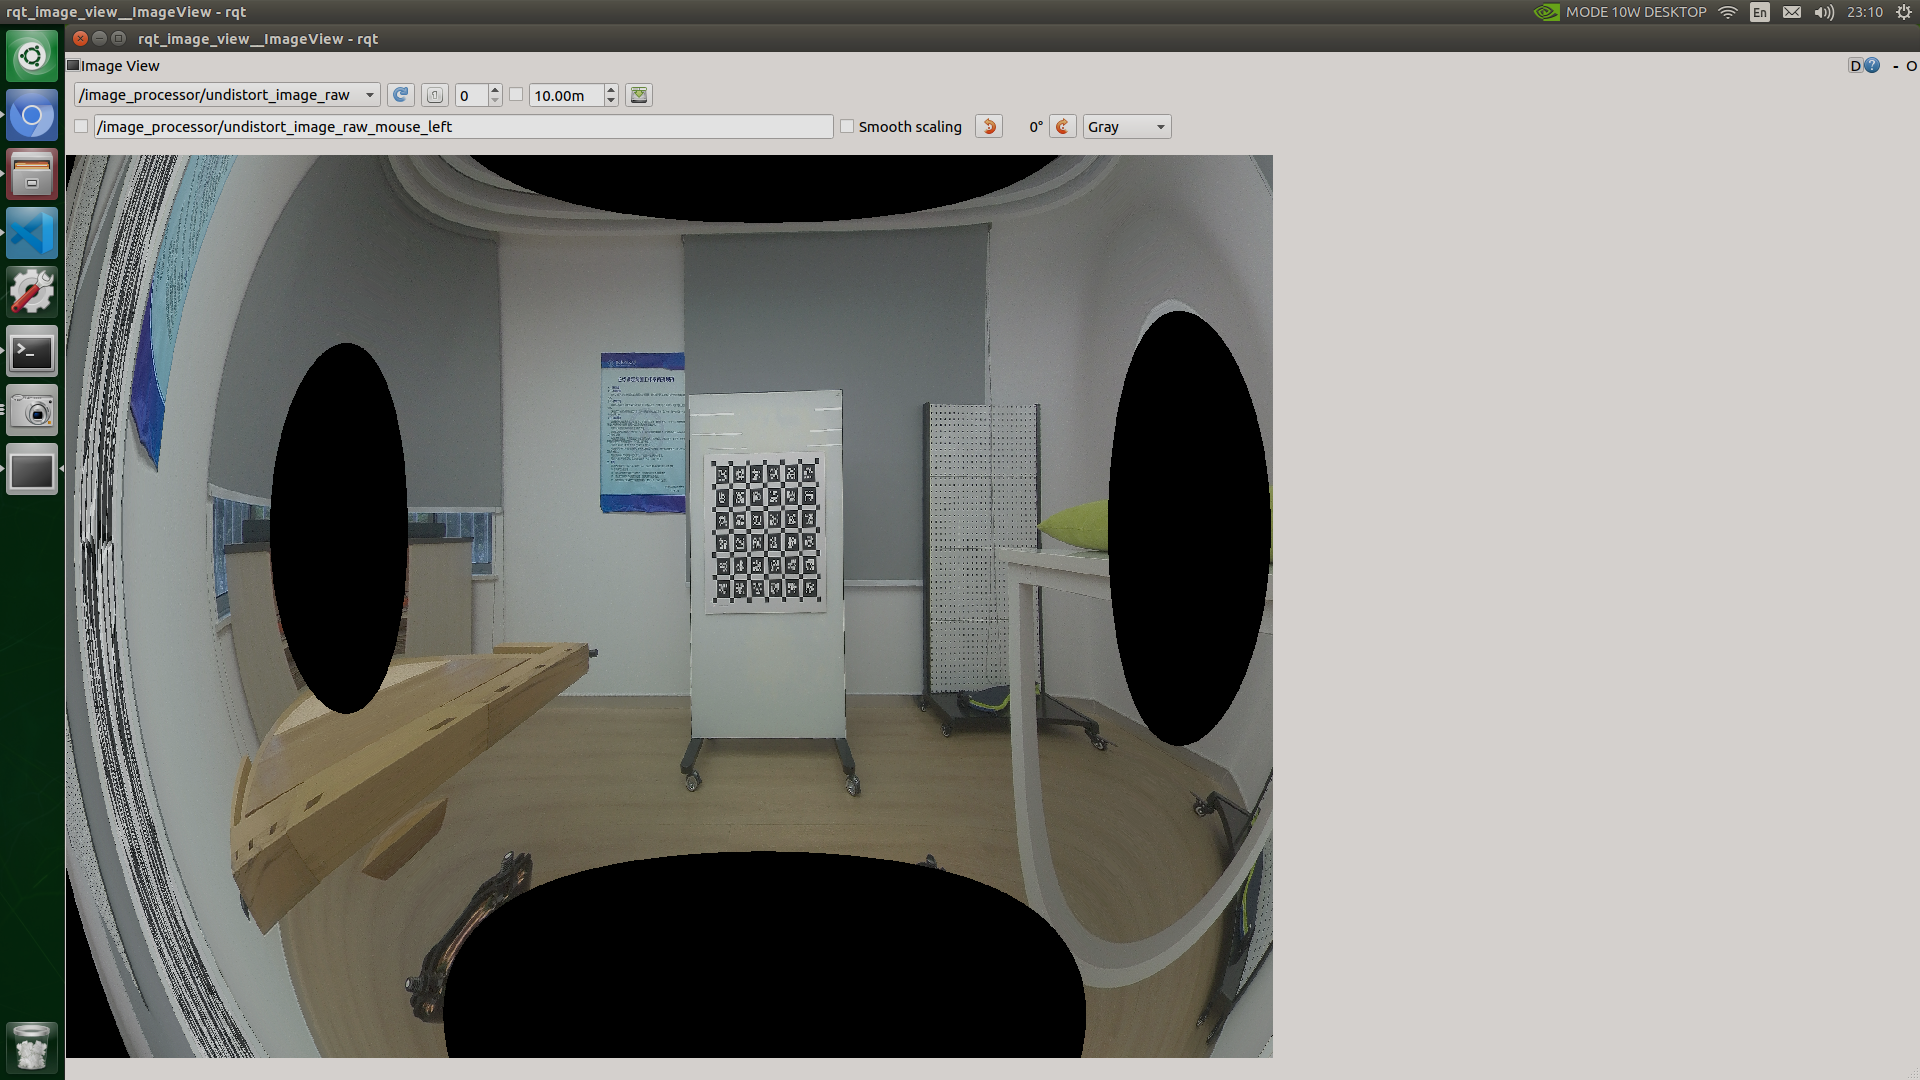Screen dimensions: 1920x1080
Task: Open the Chromium browser dock icon
Action: pos(32,117)
